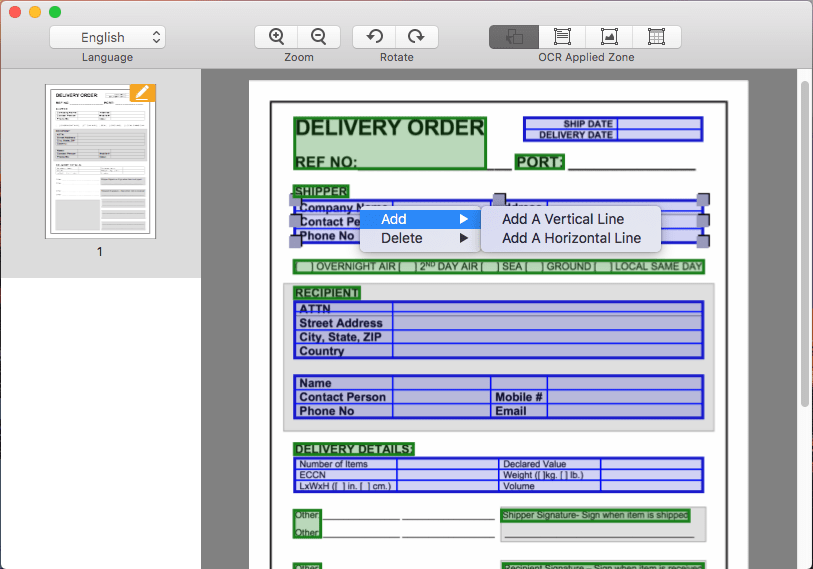Viewport: 813px width, 569px height.
Task: Click the vertical scrollbar of document view
Action: (804, 244)
